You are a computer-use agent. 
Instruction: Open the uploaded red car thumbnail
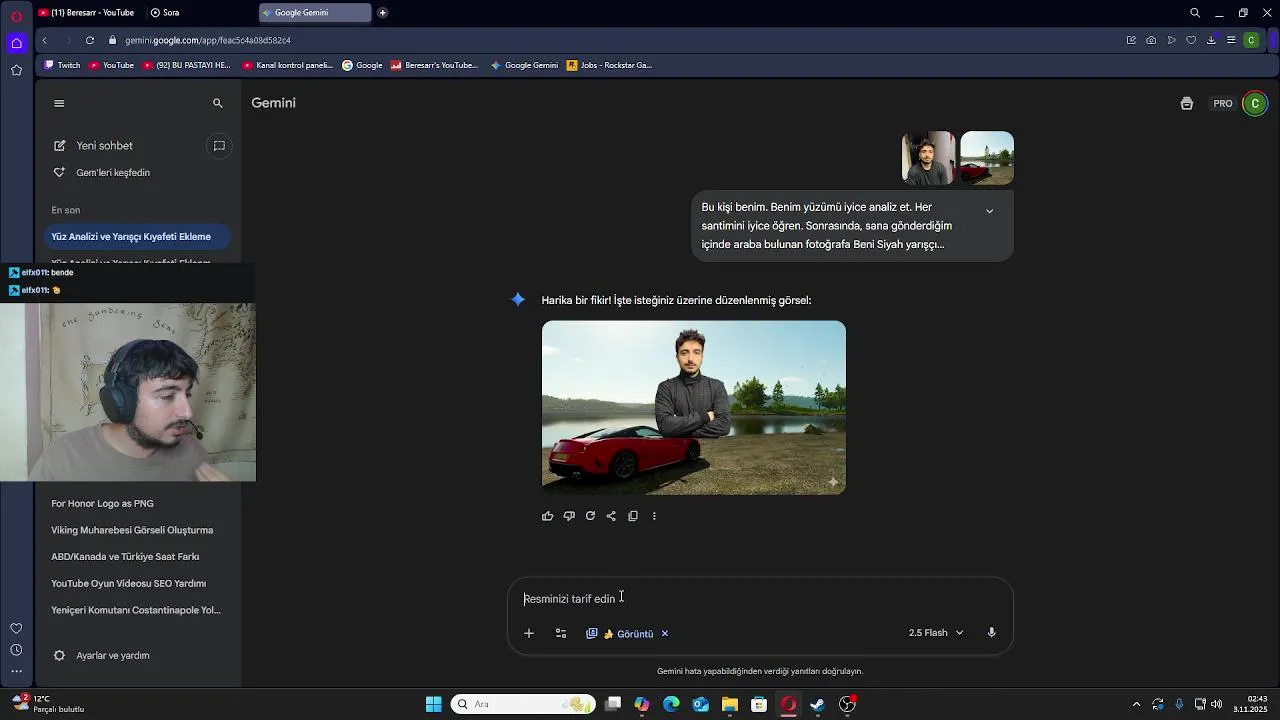coord(987,158)
